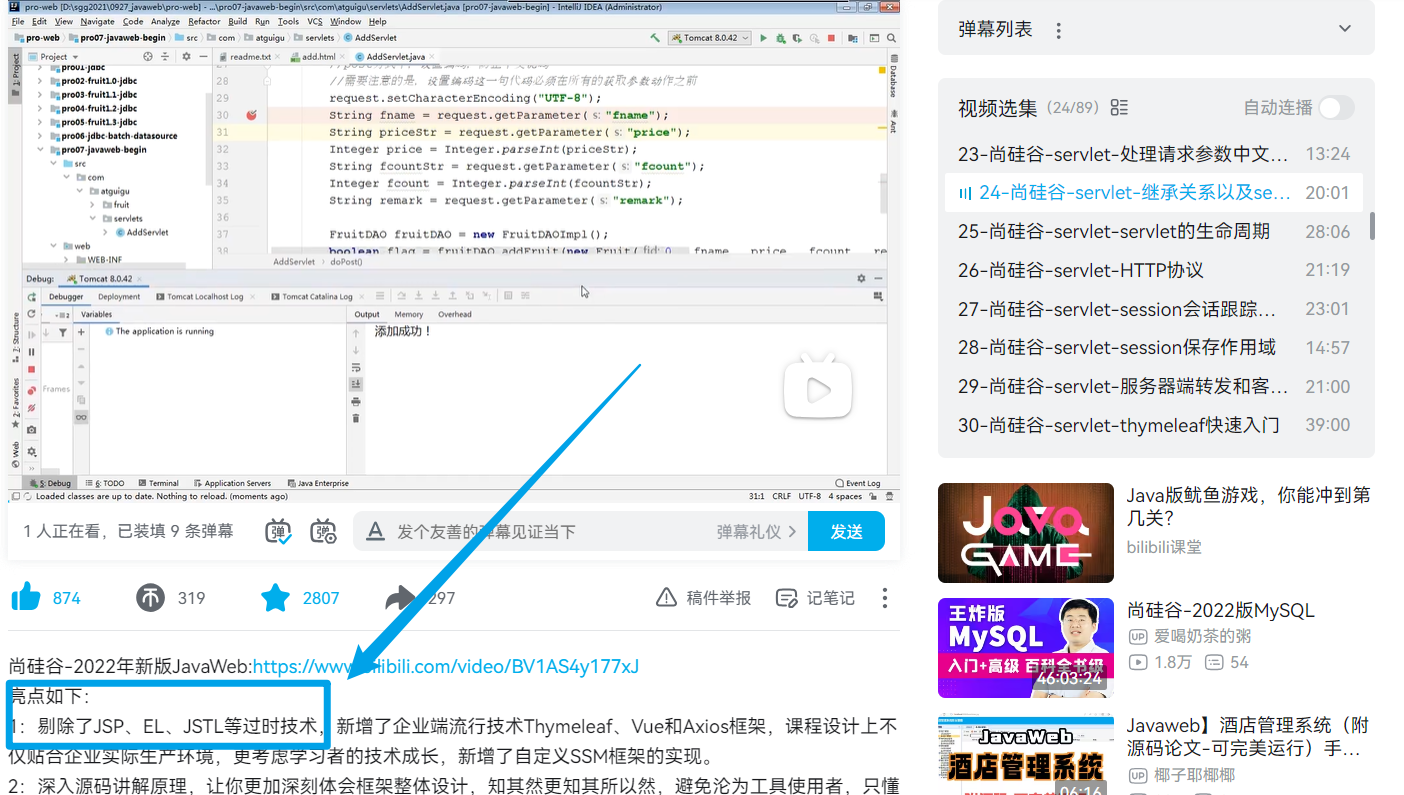Viewport: 1404px width, 795px height.
Task: Open the 酒店管理系统 video thumbnail
Action: pos(1026,754)
